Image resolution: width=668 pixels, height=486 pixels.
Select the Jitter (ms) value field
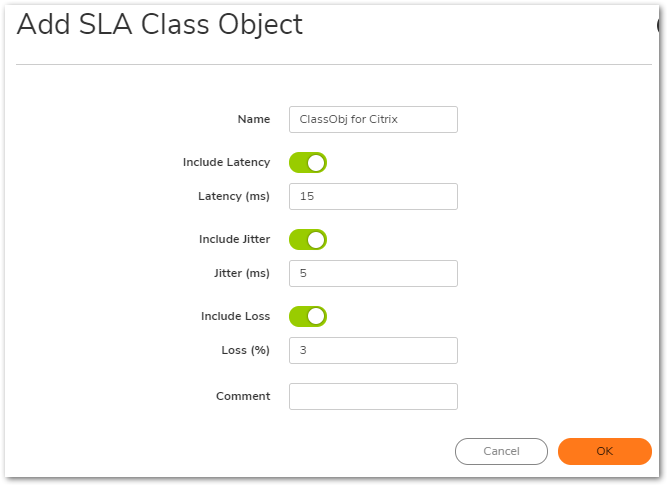tap(373, 274)
